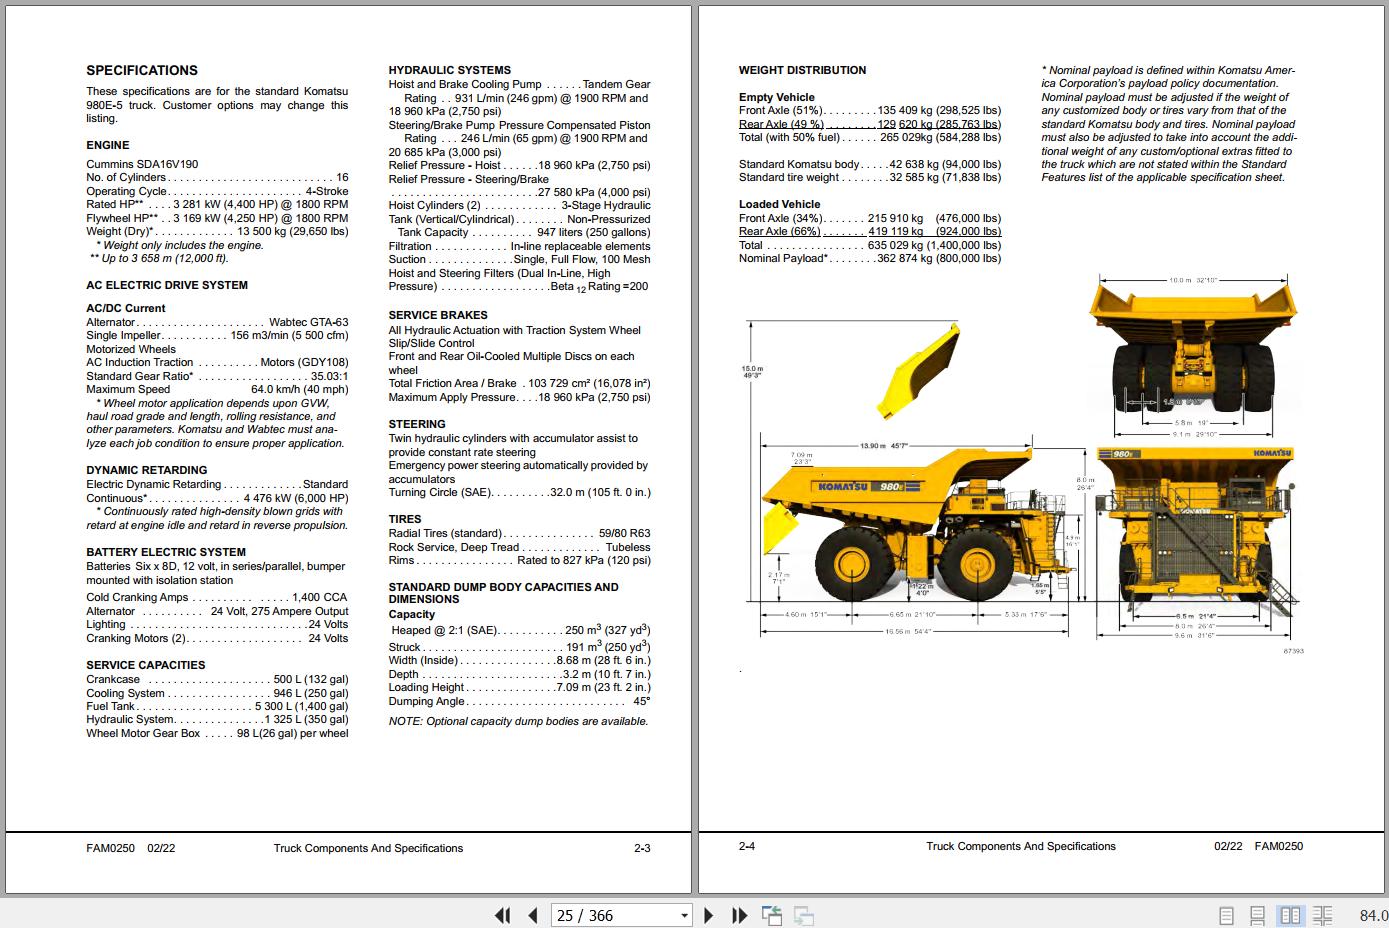This screenshot has width=1389, height=928.
Task: Click the Cummins SDA16V190 engine text
Action: pos(142,164)
